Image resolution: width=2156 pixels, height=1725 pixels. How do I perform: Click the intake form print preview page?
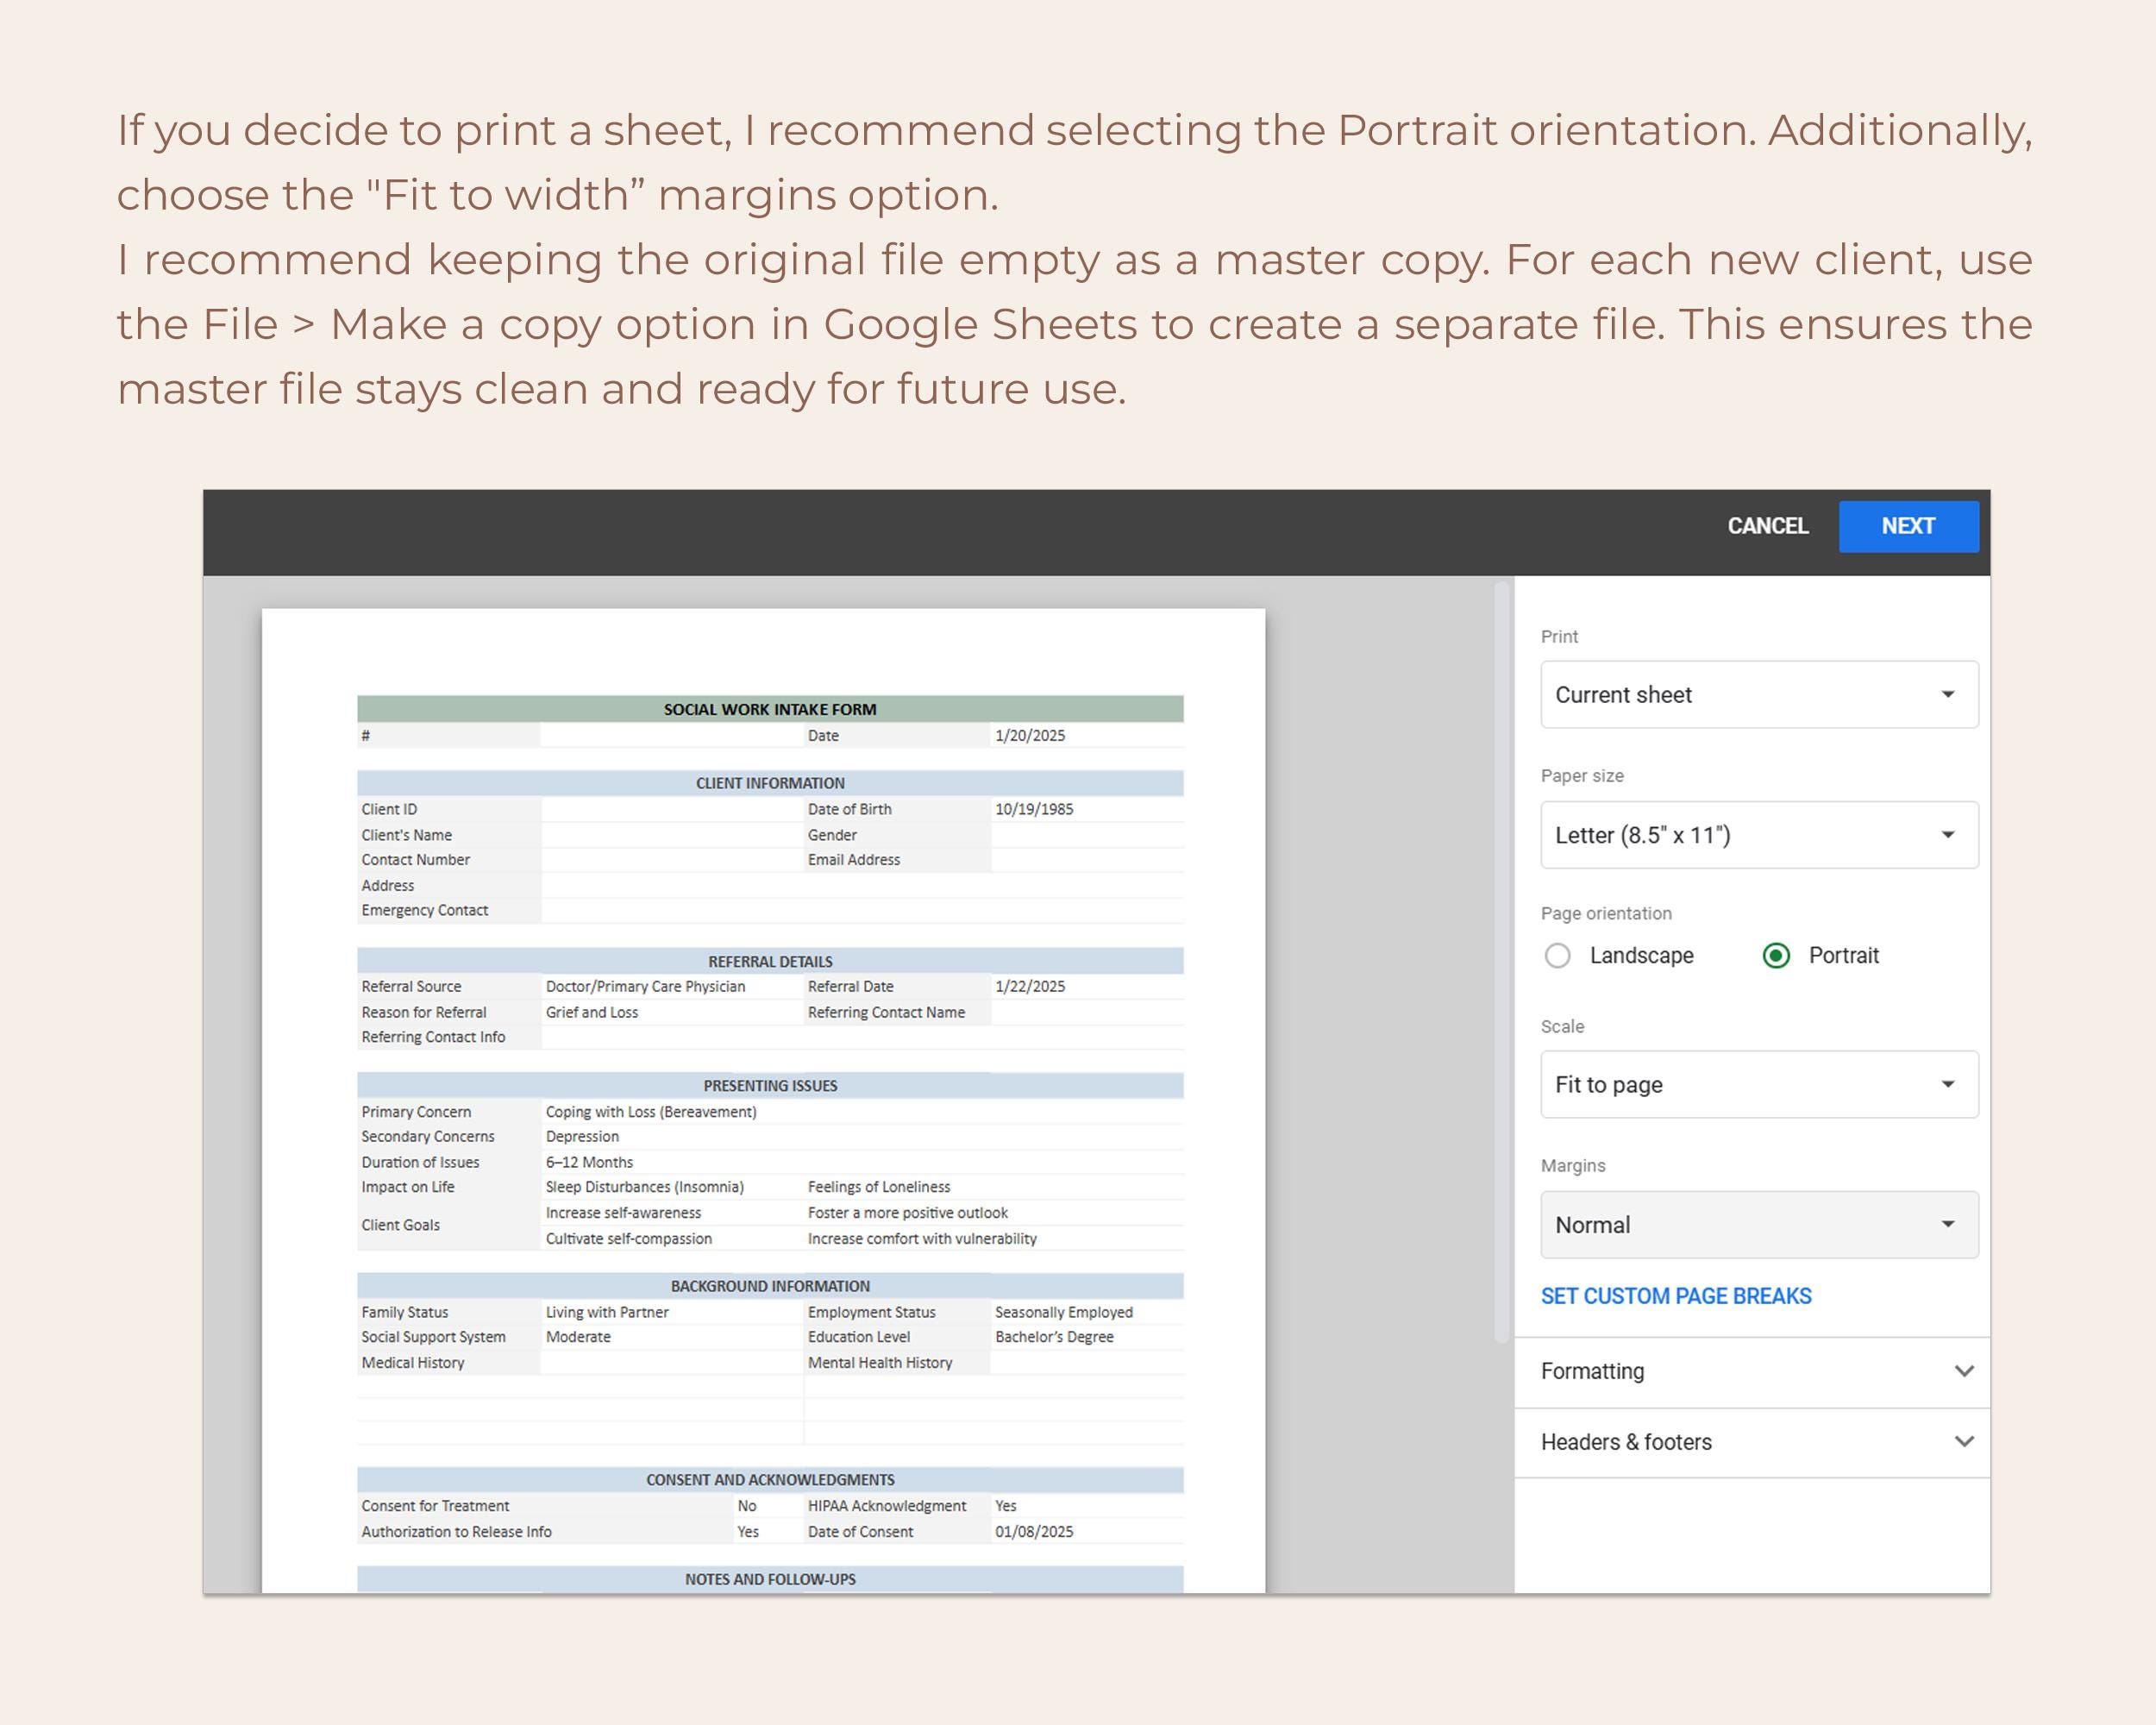[765, 1100]
